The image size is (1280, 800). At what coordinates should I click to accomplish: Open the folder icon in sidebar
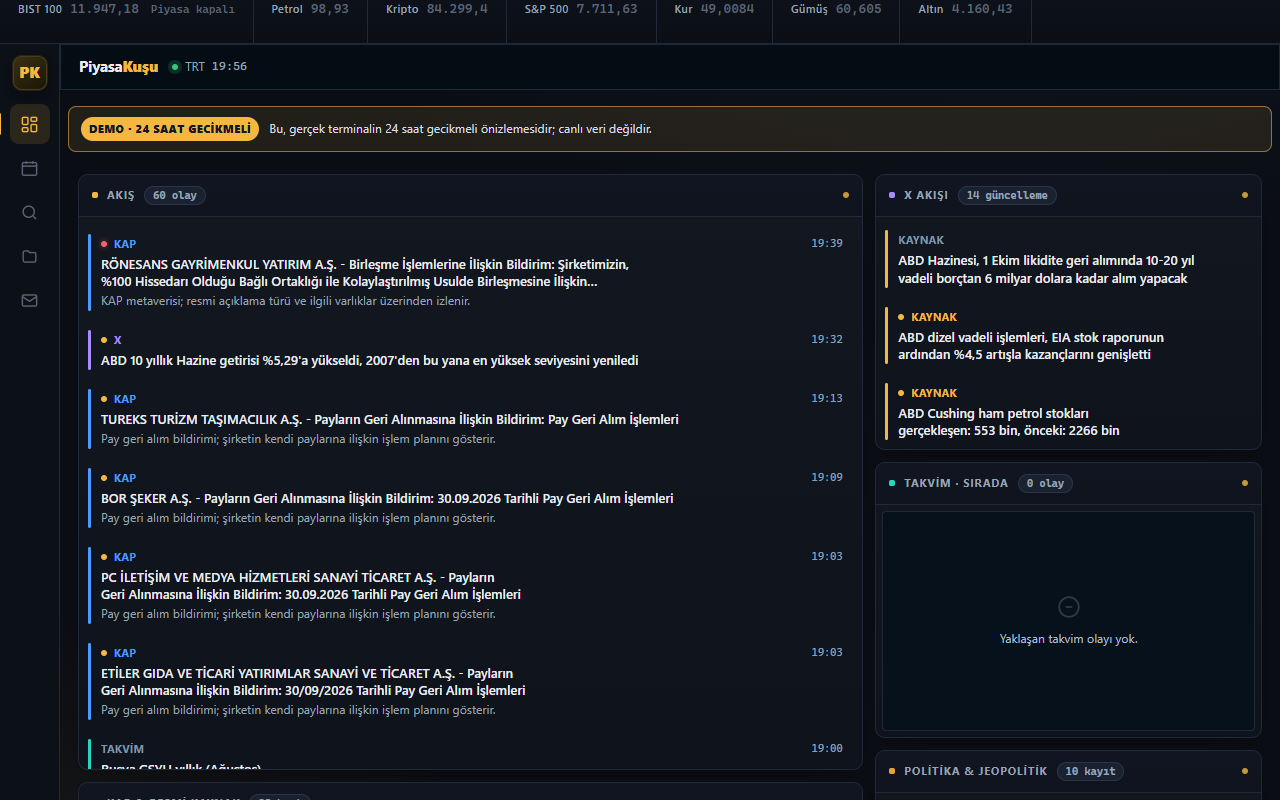coord(30,256)
